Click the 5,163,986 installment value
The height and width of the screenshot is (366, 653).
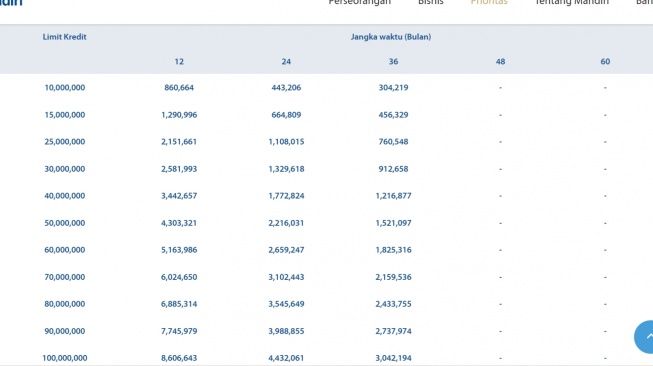[x=179, y=250]
